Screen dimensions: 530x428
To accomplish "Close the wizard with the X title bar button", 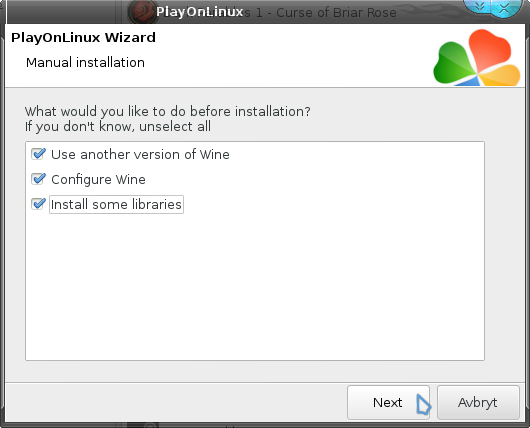I will click(x=505, y=7).
